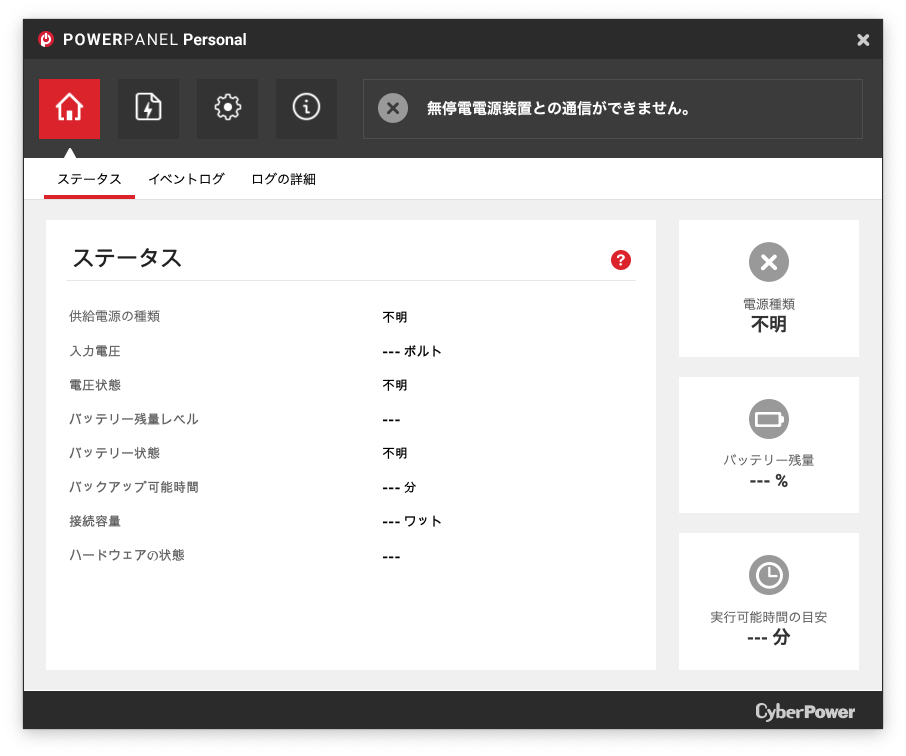
Task: Click the red help question mark
Action: pos(621,260)
